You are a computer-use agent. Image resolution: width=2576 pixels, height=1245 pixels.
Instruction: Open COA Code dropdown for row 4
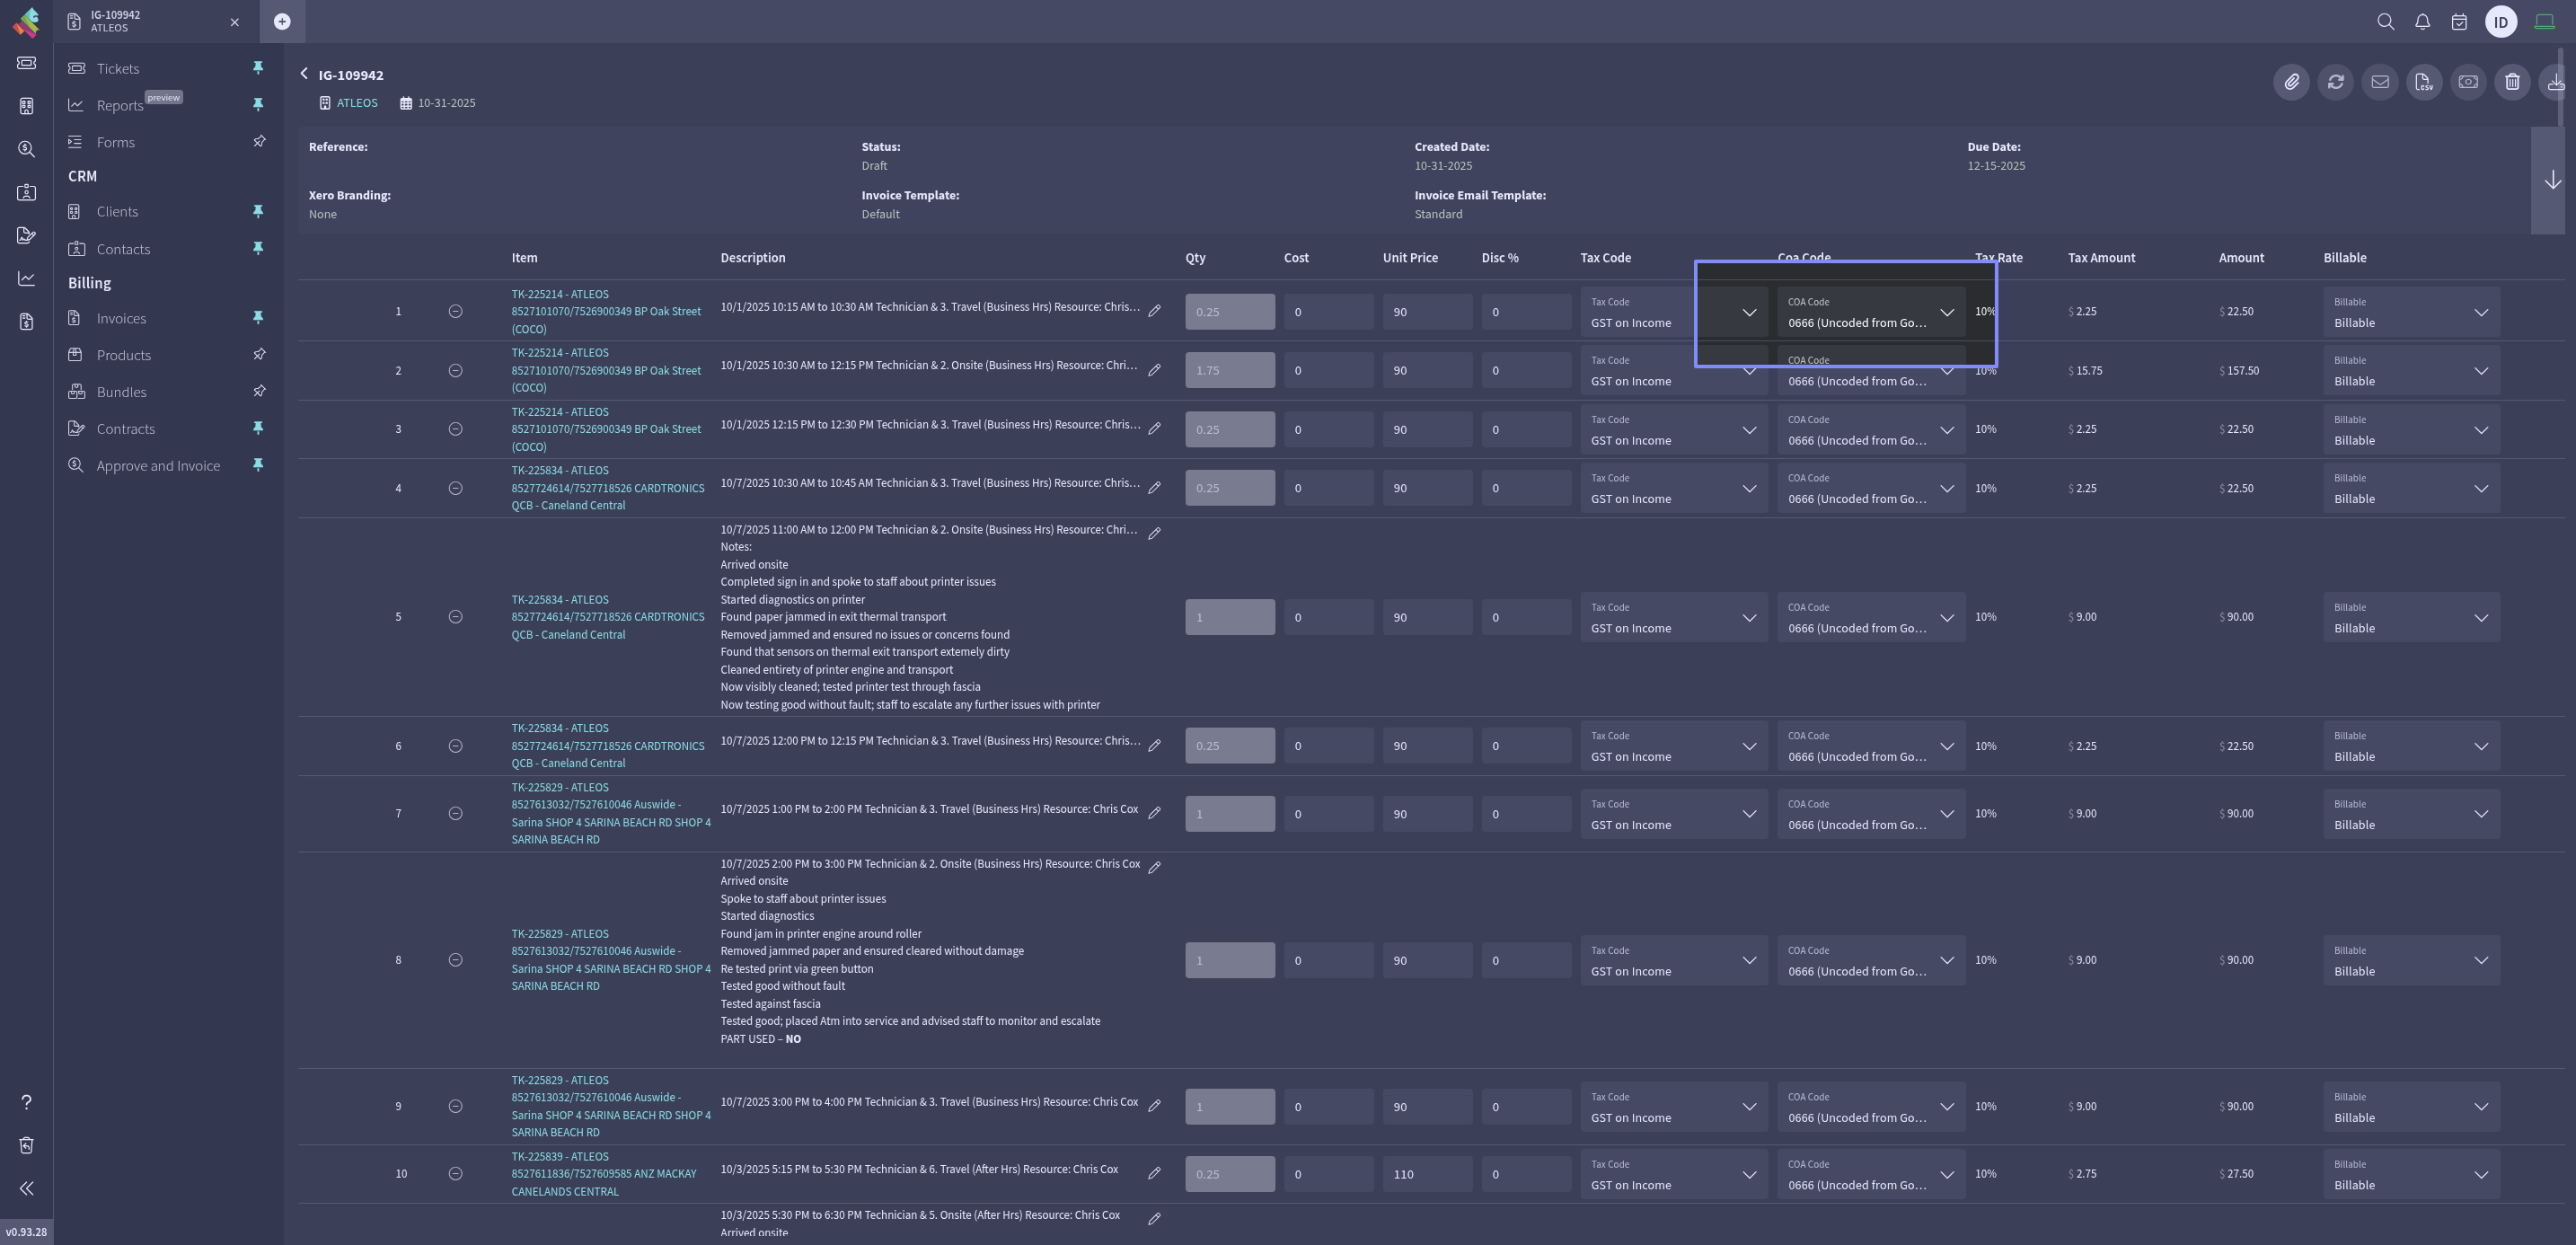1871,488
